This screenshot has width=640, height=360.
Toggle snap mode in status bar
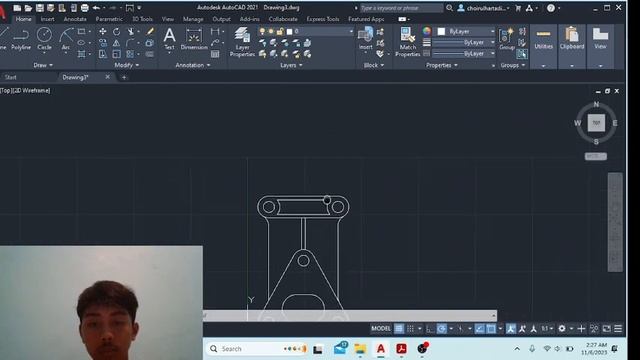(411, 329)
